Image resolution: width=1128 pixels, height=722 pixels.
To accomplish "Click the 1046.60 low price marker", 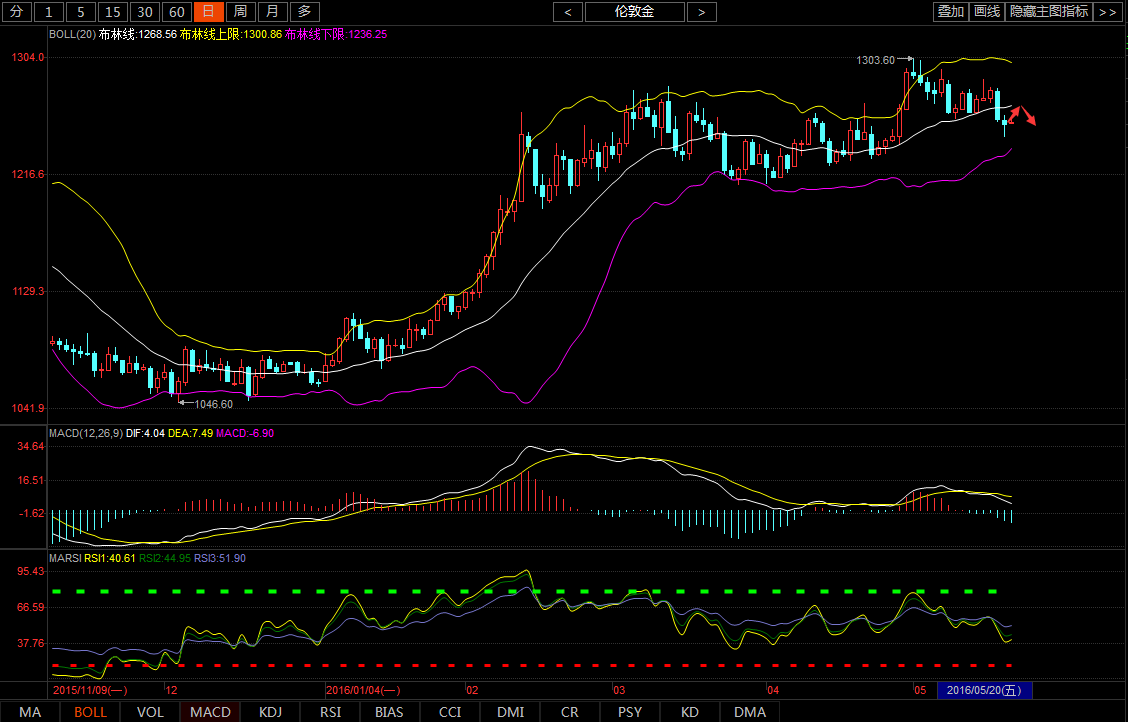I will pos(214,404).
